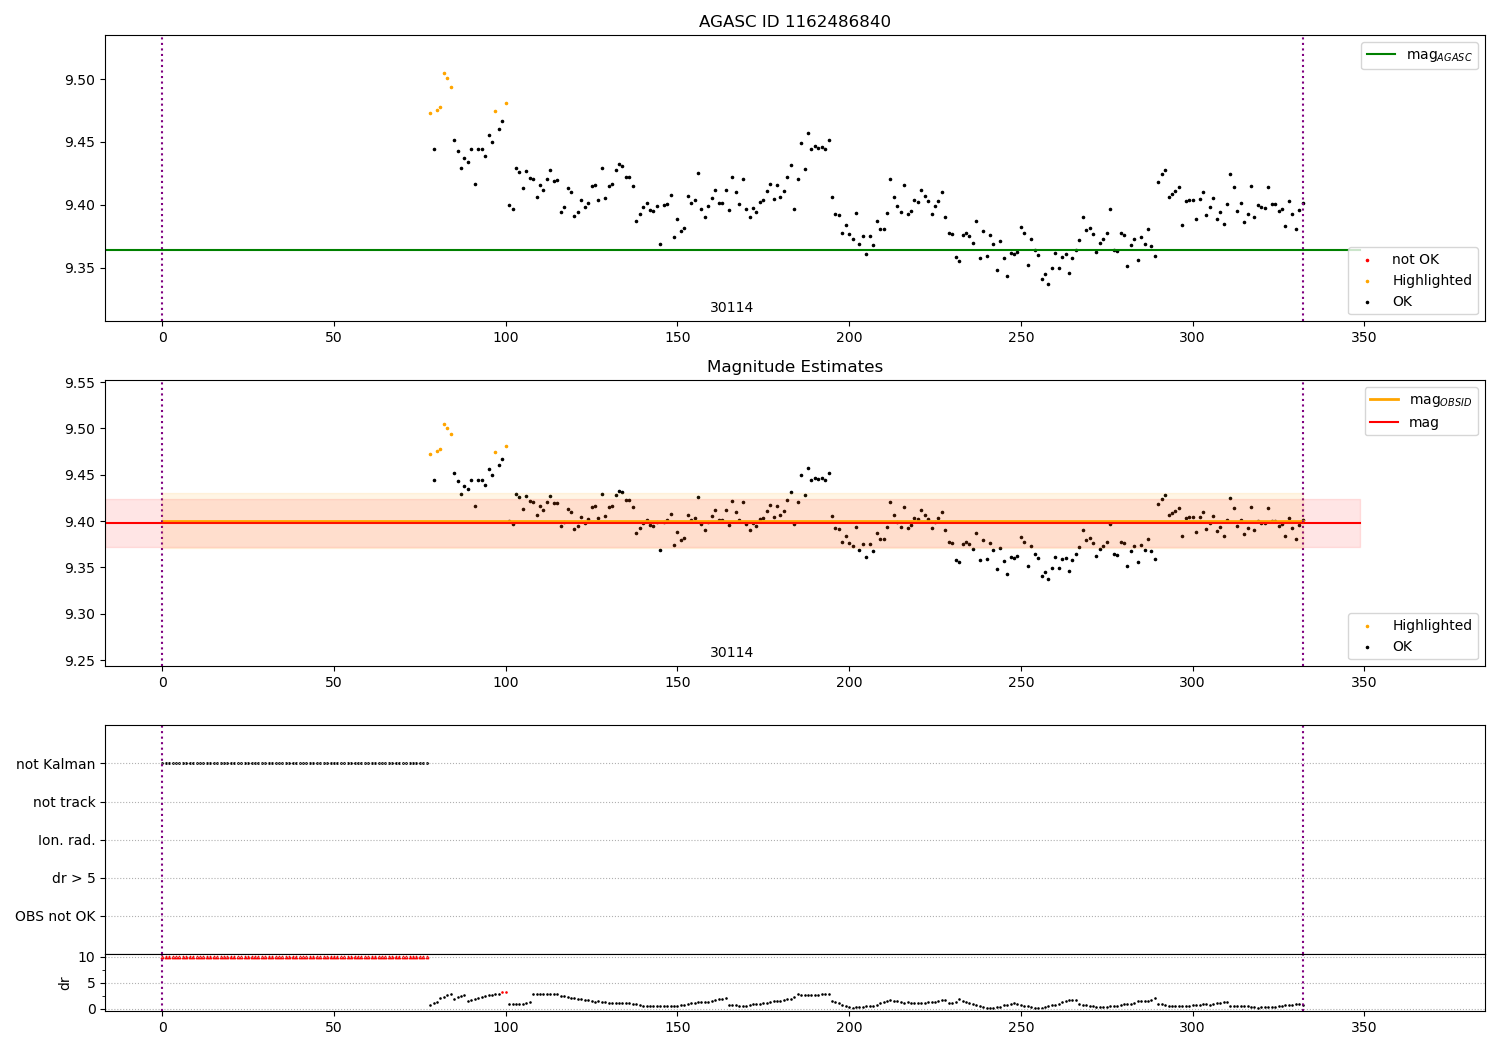The image size is (1500, 1050).
Task: Click x-axis tick 200 in middle plot
Action: 849,683
